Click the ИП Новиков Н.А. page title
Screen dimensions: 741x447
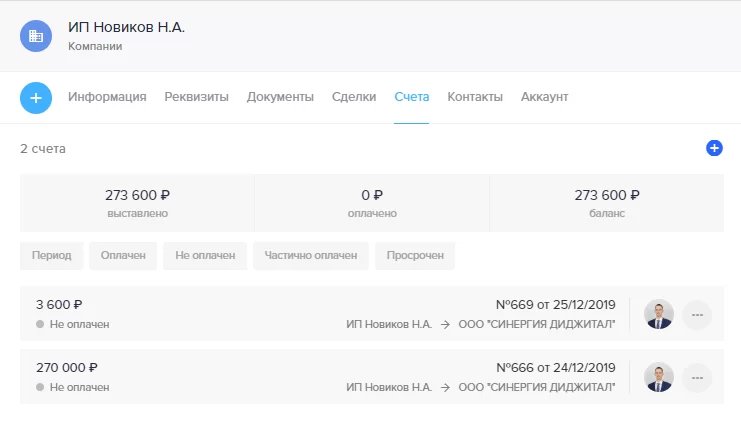pyautogui.click(x=126, y=27)
